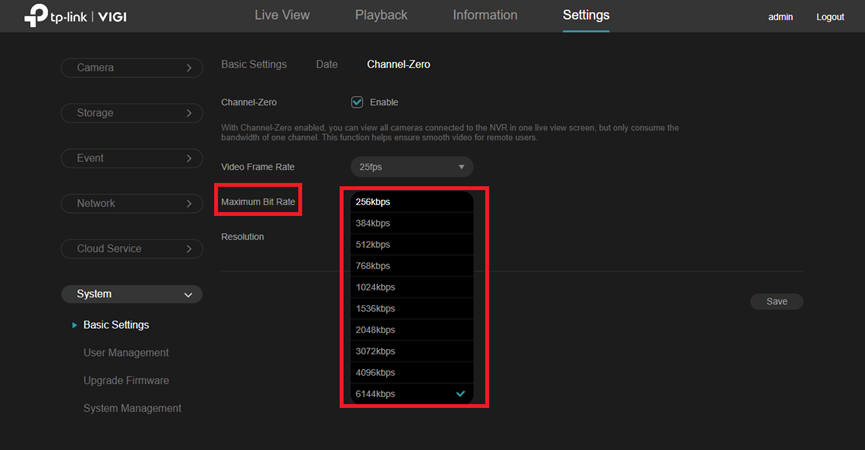Choose 3072kbps bit rate option

click(412, 351)
